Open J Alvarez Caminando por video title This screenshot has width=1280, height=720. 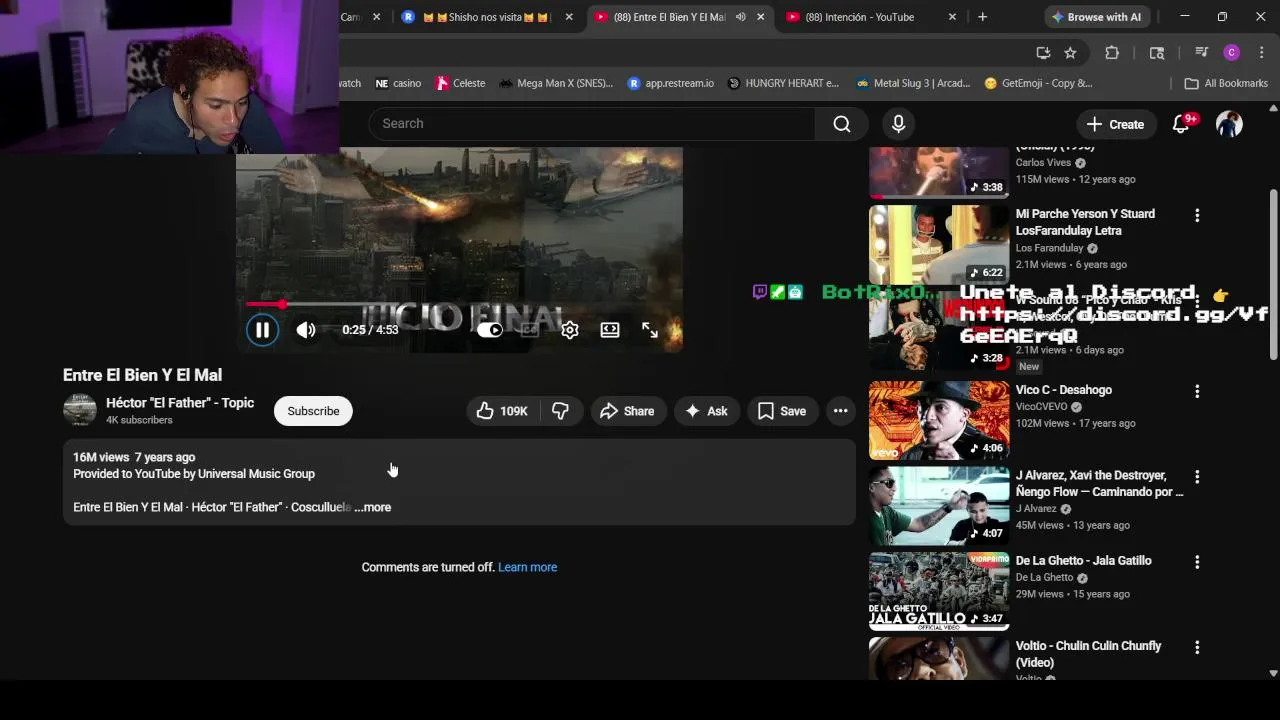[x=1099, y=483]
